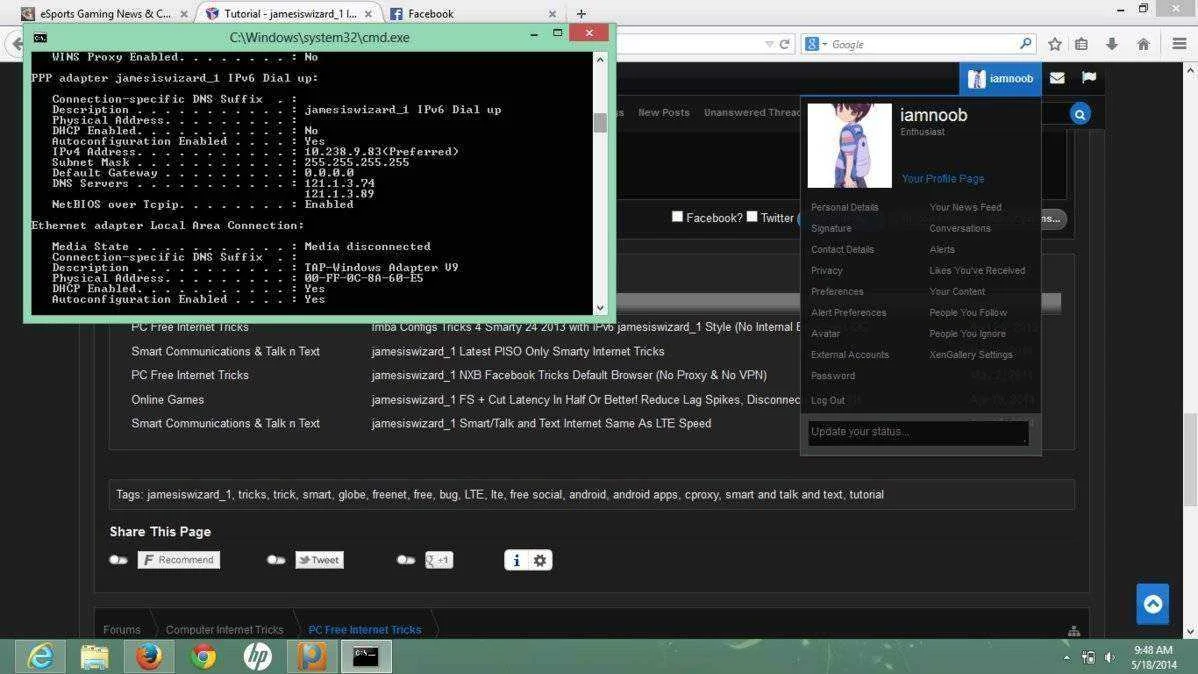Open the forum alerts flag icon
Screen dimensions: 1198x674
click(1089, 77)
